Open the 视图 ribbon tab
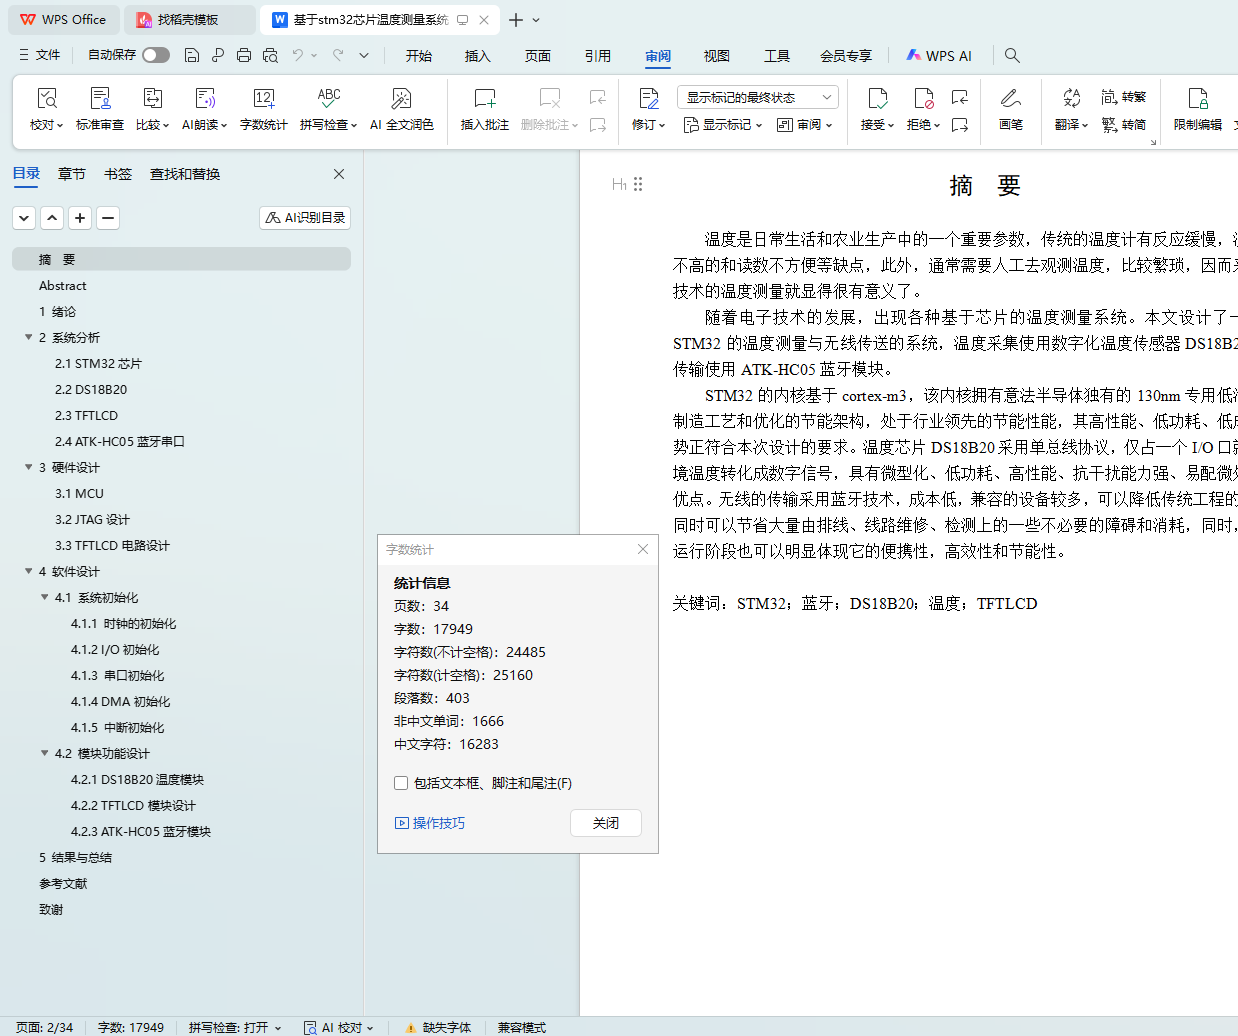The width and height of the screenshot is (1238, 1036). (716, 56)
